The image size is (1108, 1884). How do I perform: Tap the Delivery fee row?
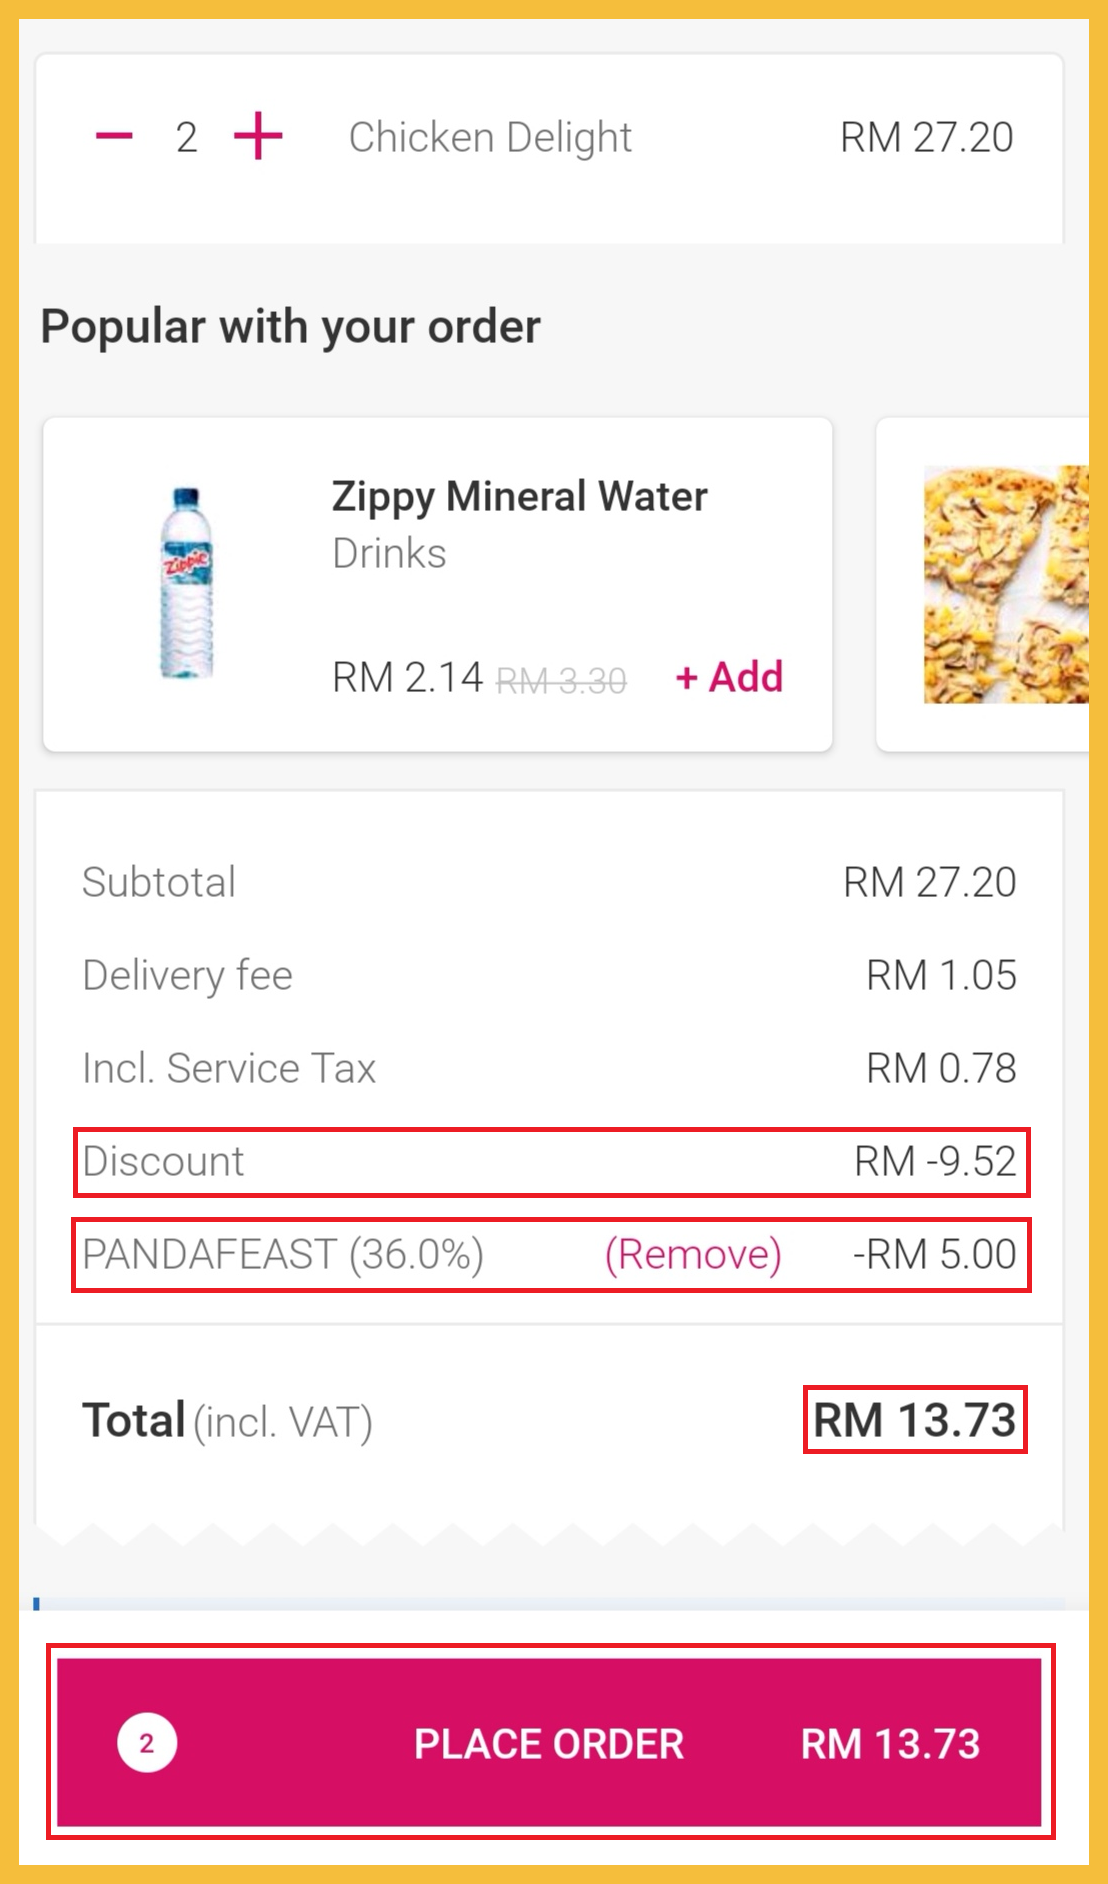pyautogui.click(x=548, y=975)
